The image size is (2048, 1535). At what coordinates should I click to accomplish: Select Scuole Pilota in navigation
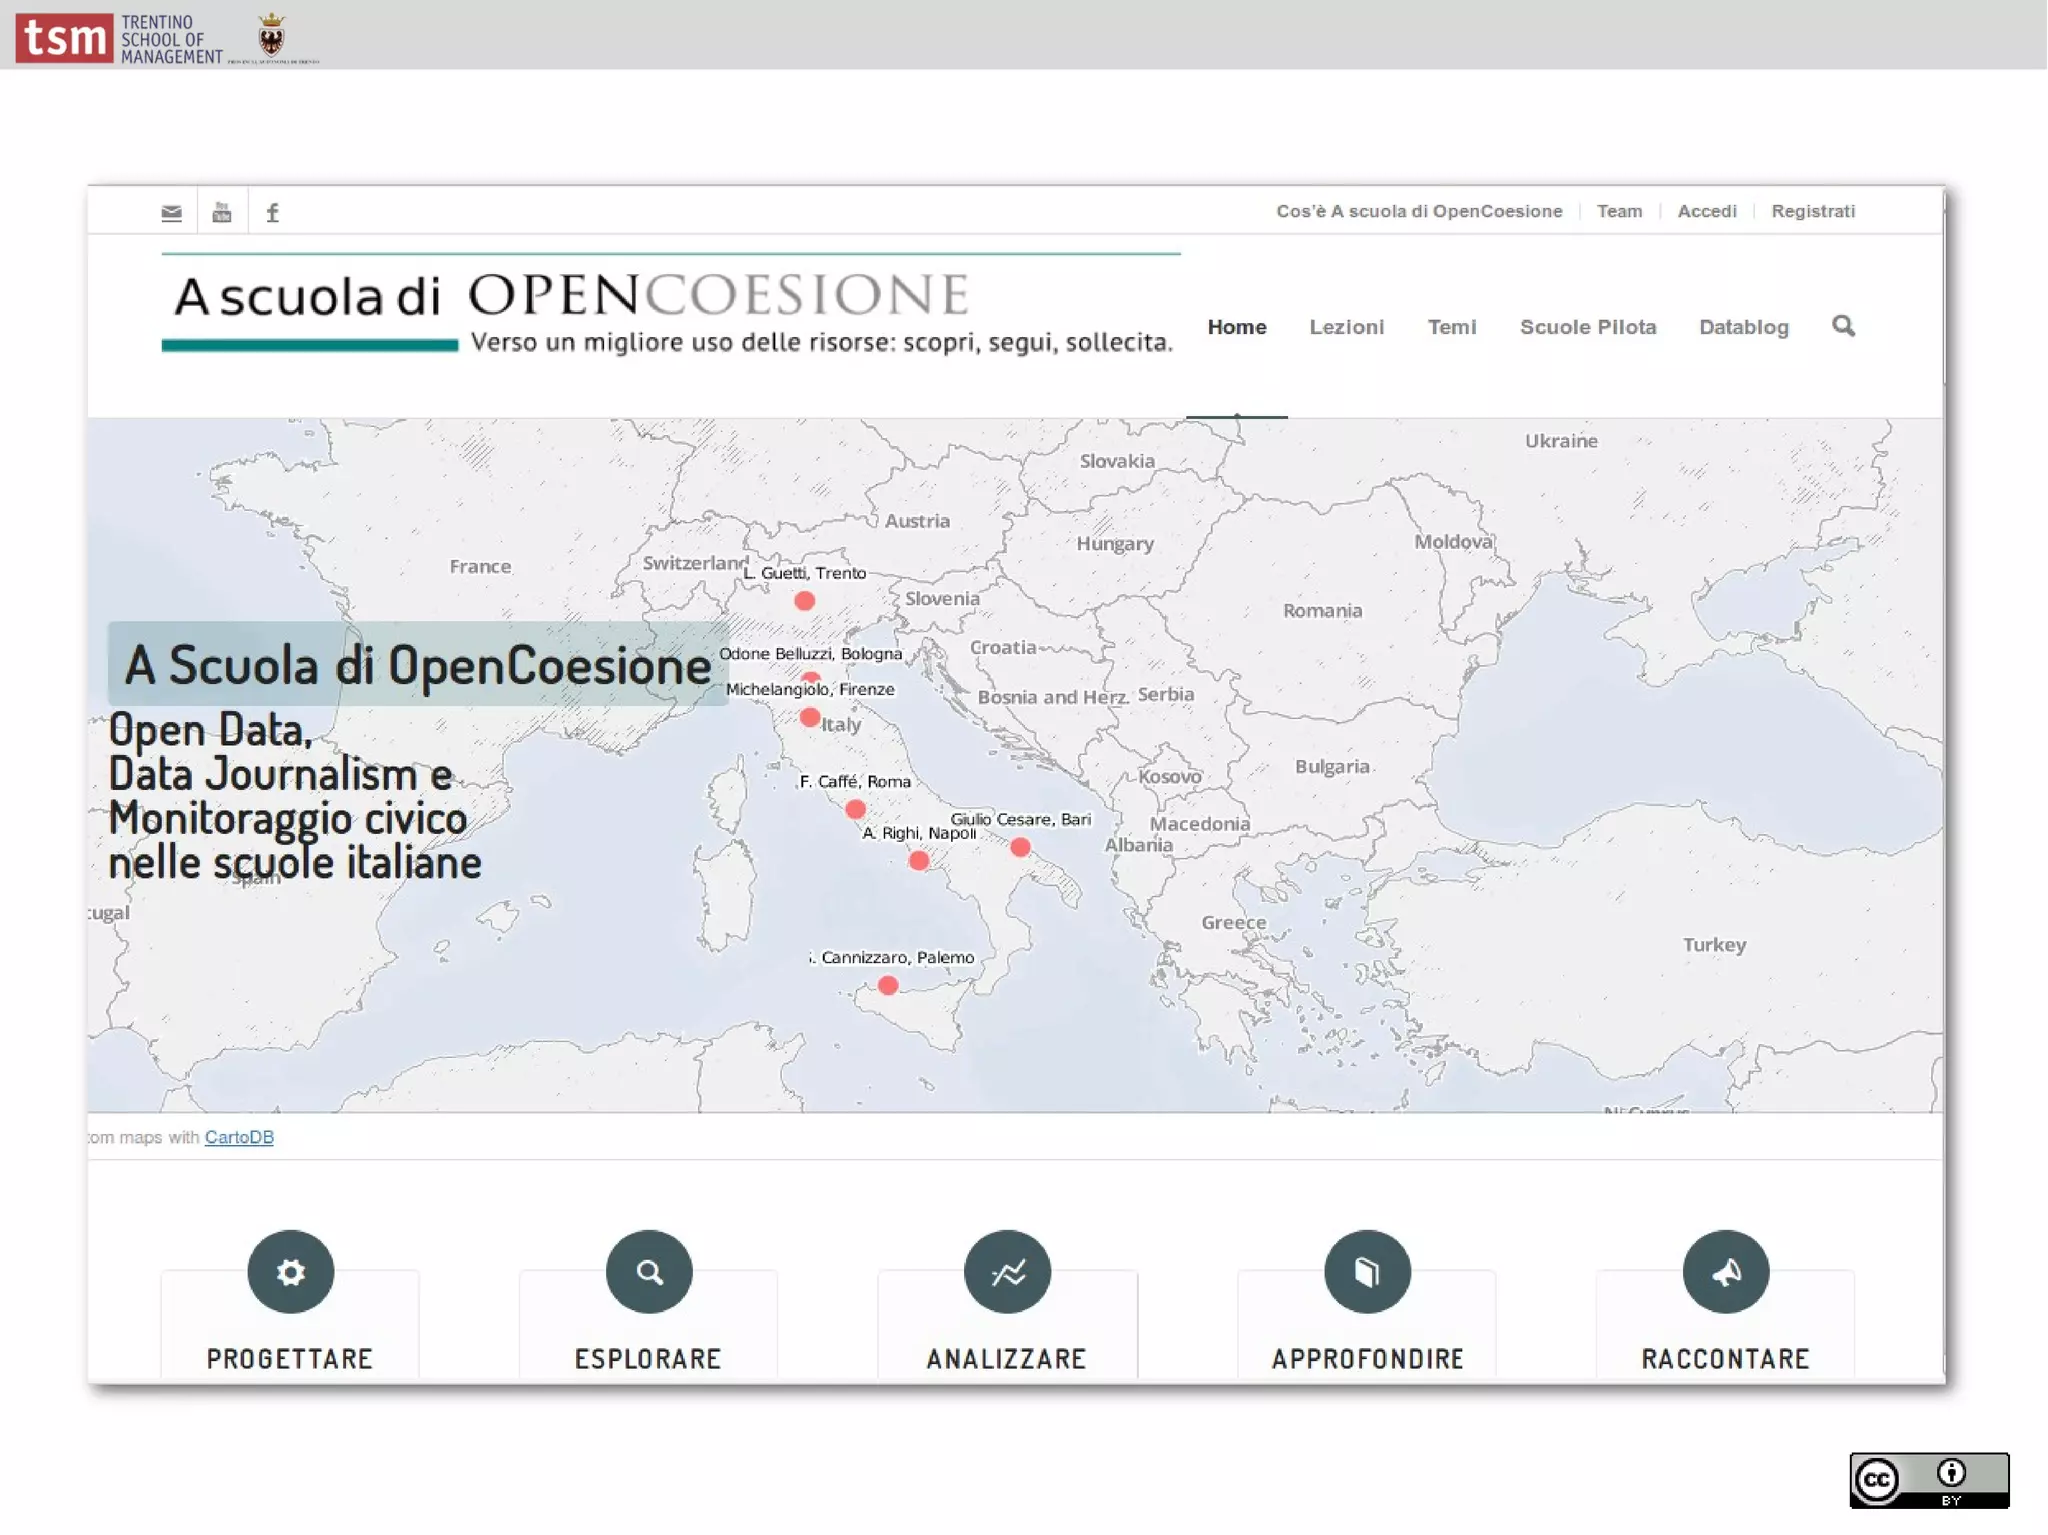tap(1587, 327)
